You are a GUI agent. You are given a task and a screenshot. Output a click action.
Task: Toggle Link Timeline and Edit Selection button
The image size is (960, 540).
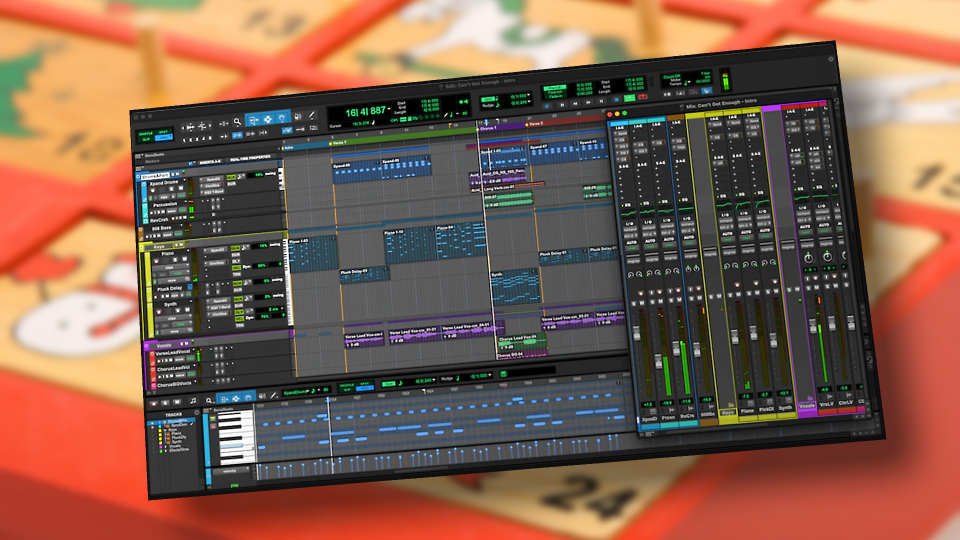coord(237,135)
